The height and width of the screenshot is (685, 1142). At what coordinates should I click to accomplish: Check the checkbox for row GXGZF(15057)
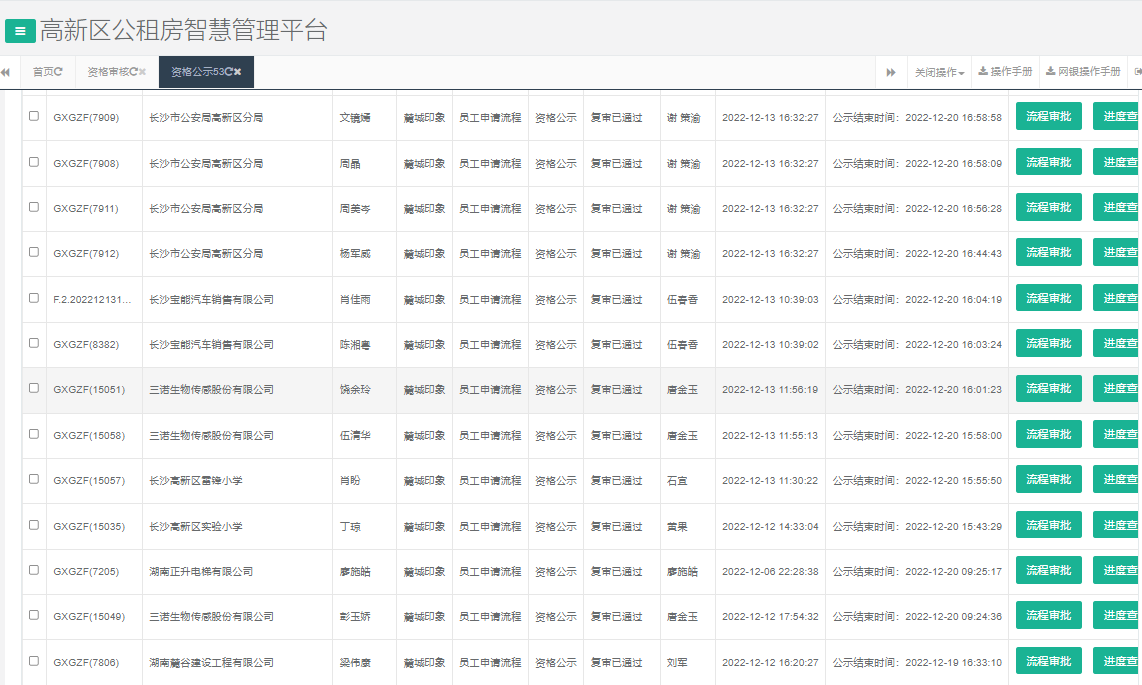pos(33,479)
